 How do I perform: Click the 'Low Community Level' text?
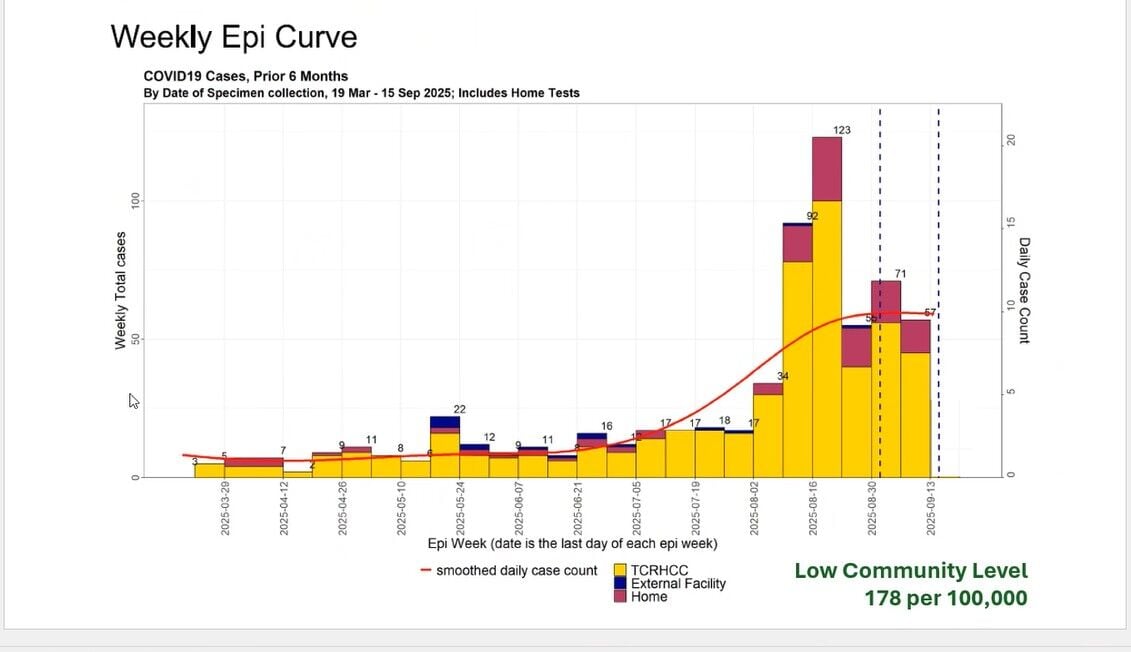[910, 571]
